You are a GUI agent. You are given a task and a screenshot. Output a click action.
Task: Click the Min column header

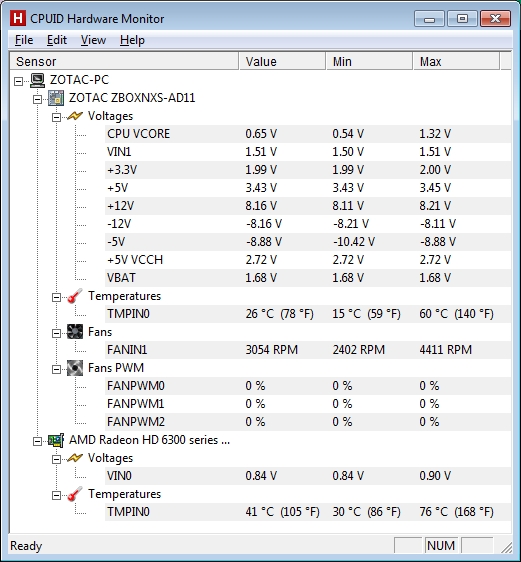(369, 61)
